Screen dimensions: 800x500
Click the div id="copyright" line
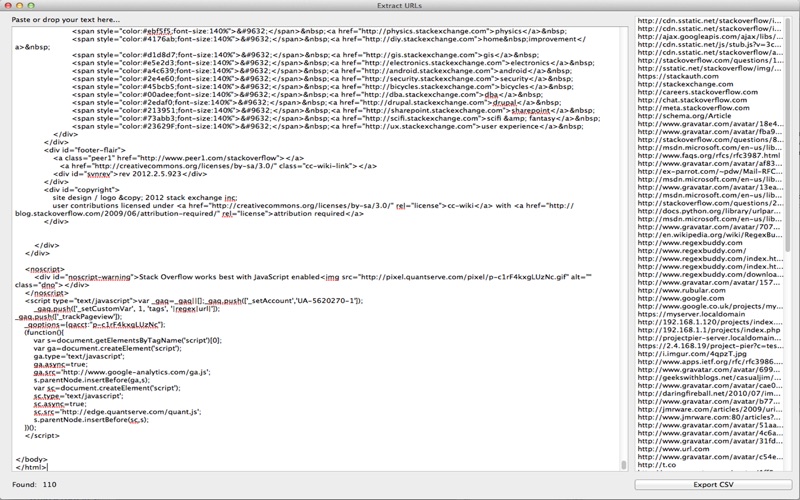pos(82,190)
